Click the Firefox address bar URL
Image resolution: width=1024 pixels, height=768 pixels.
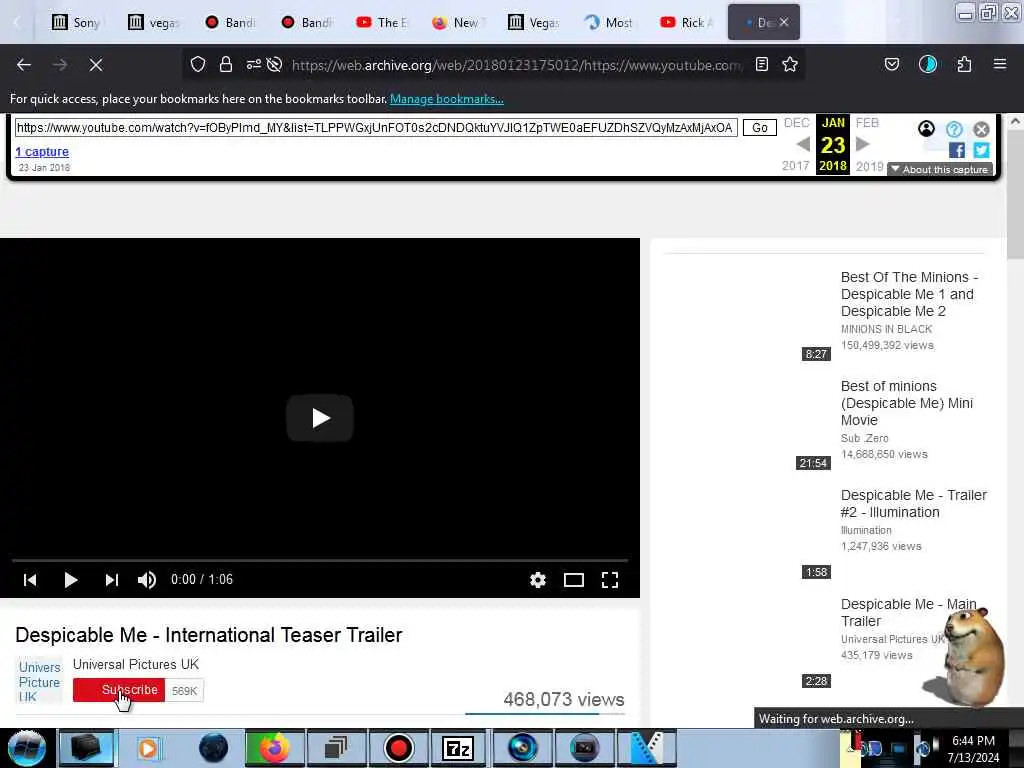[516, 65]
